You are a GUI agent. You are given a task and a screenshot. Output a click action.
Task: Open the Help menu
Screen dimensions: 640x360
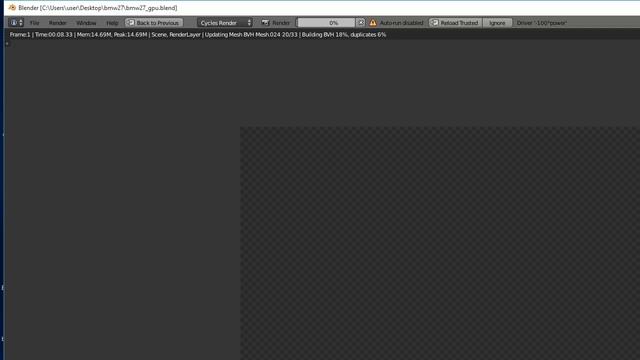pos(112,23)
